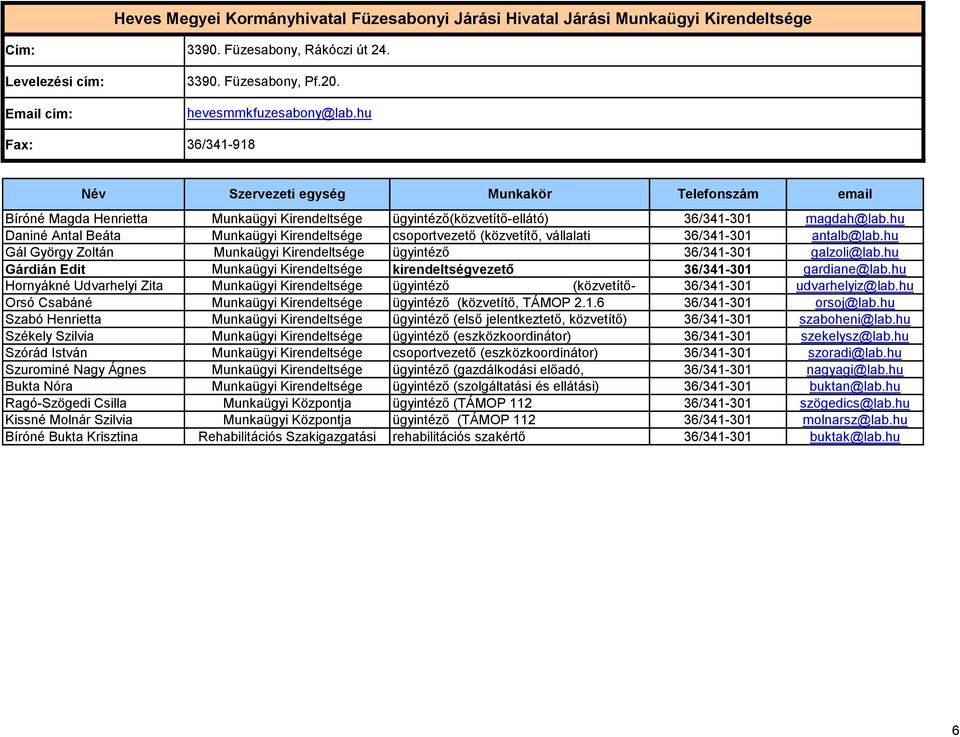Click the name Kissné Molnár Szilvia
960x737 pixels.
69,420
